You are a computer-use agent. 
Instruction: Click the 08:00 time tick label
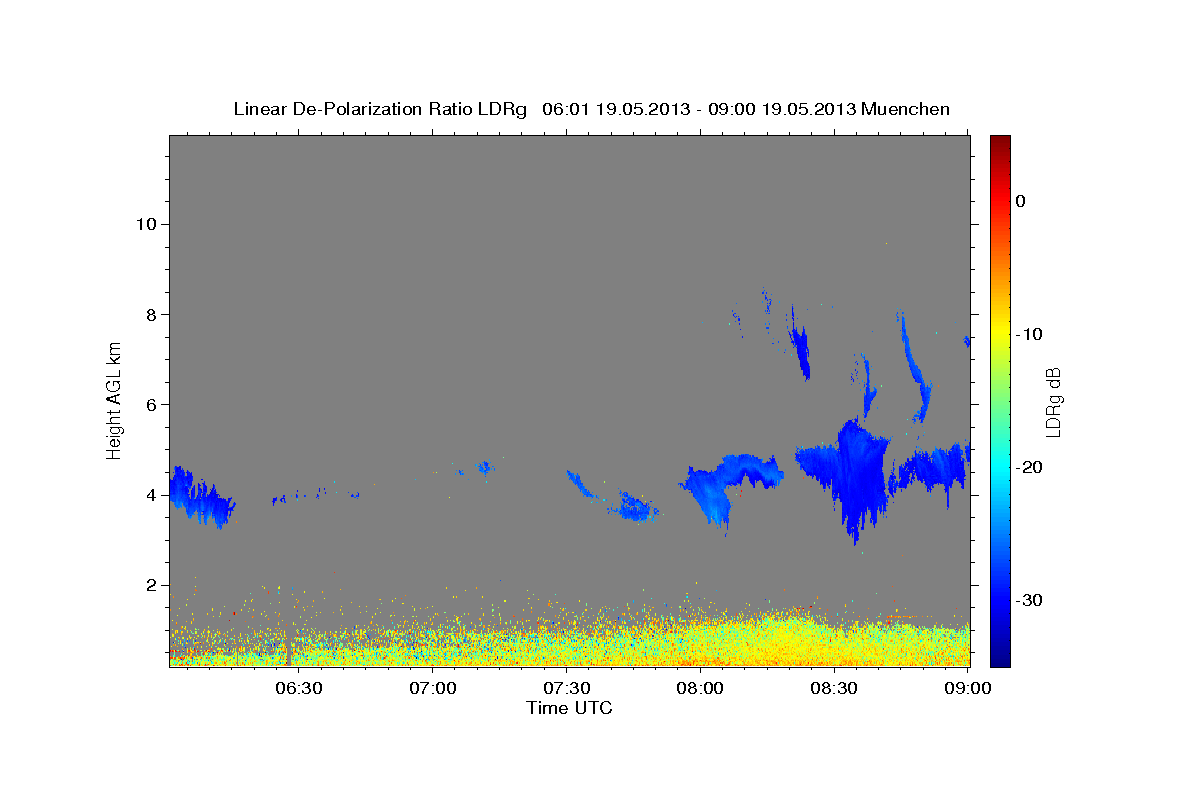pyautogui.click(x=701, y=688)
